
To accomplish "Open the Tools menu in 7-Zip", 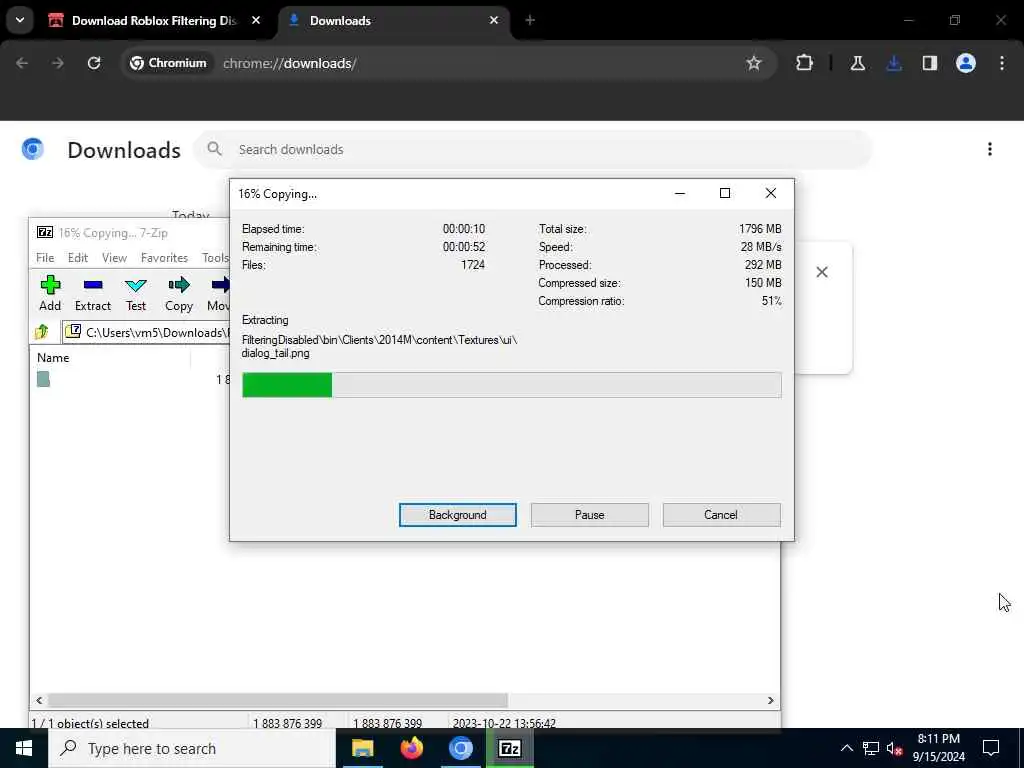I will [215, 258].
